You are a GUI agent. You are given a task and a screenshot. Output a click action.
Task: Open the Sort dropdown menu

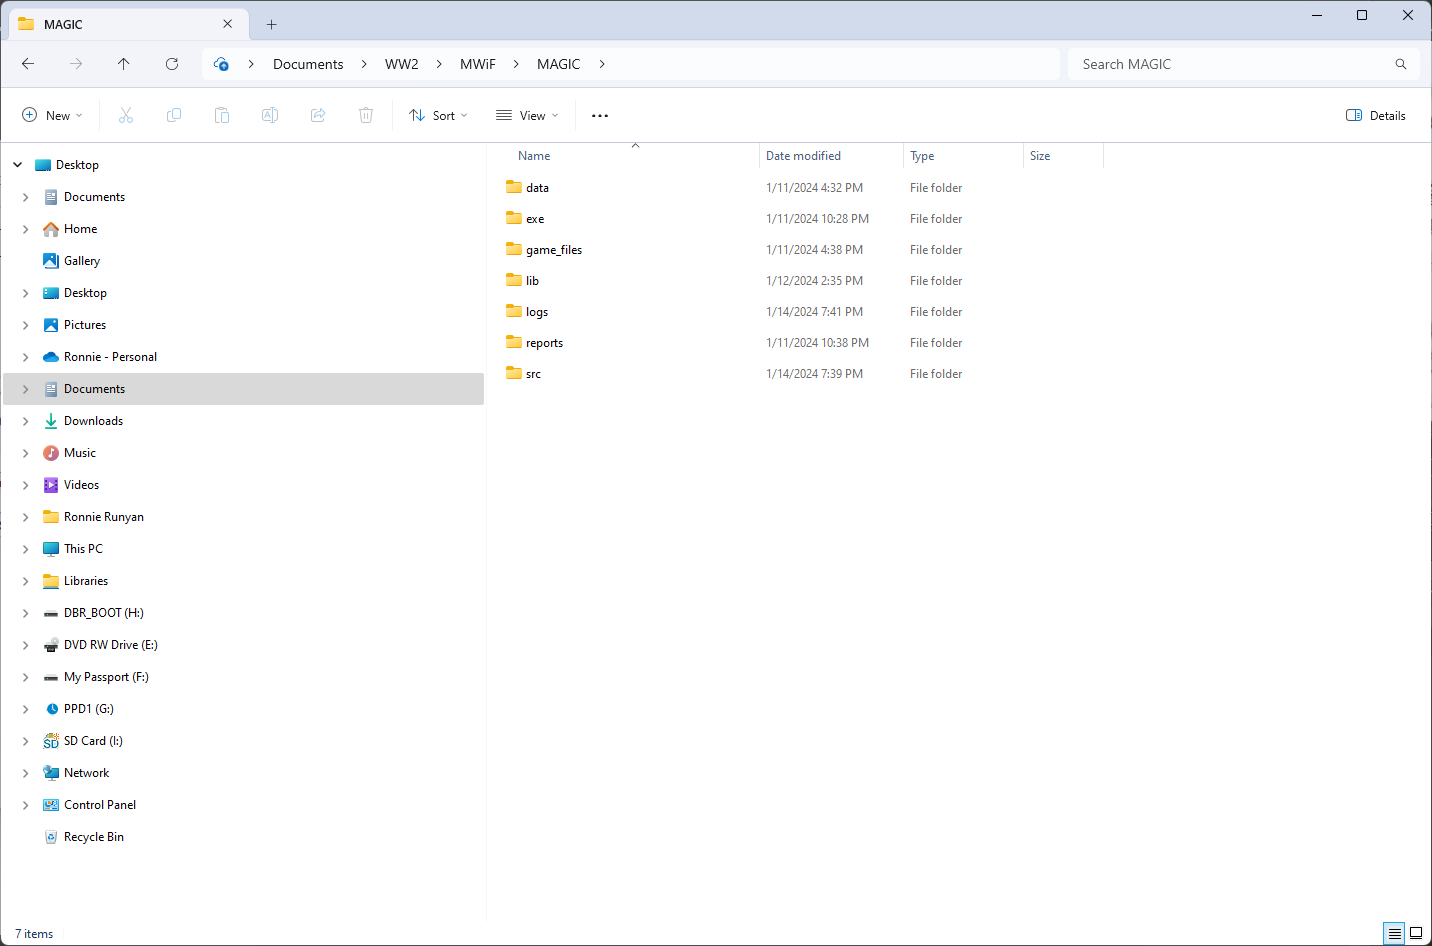(438, 116)
